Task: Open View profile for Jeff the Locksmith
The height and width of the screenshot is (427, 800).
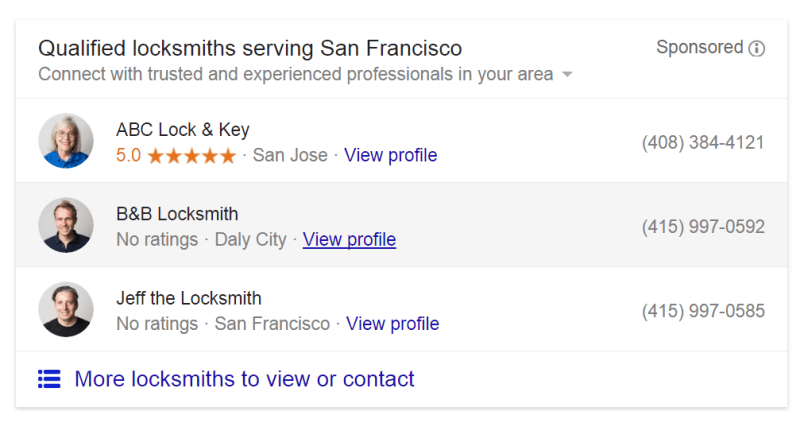Action: click(392, 324)
